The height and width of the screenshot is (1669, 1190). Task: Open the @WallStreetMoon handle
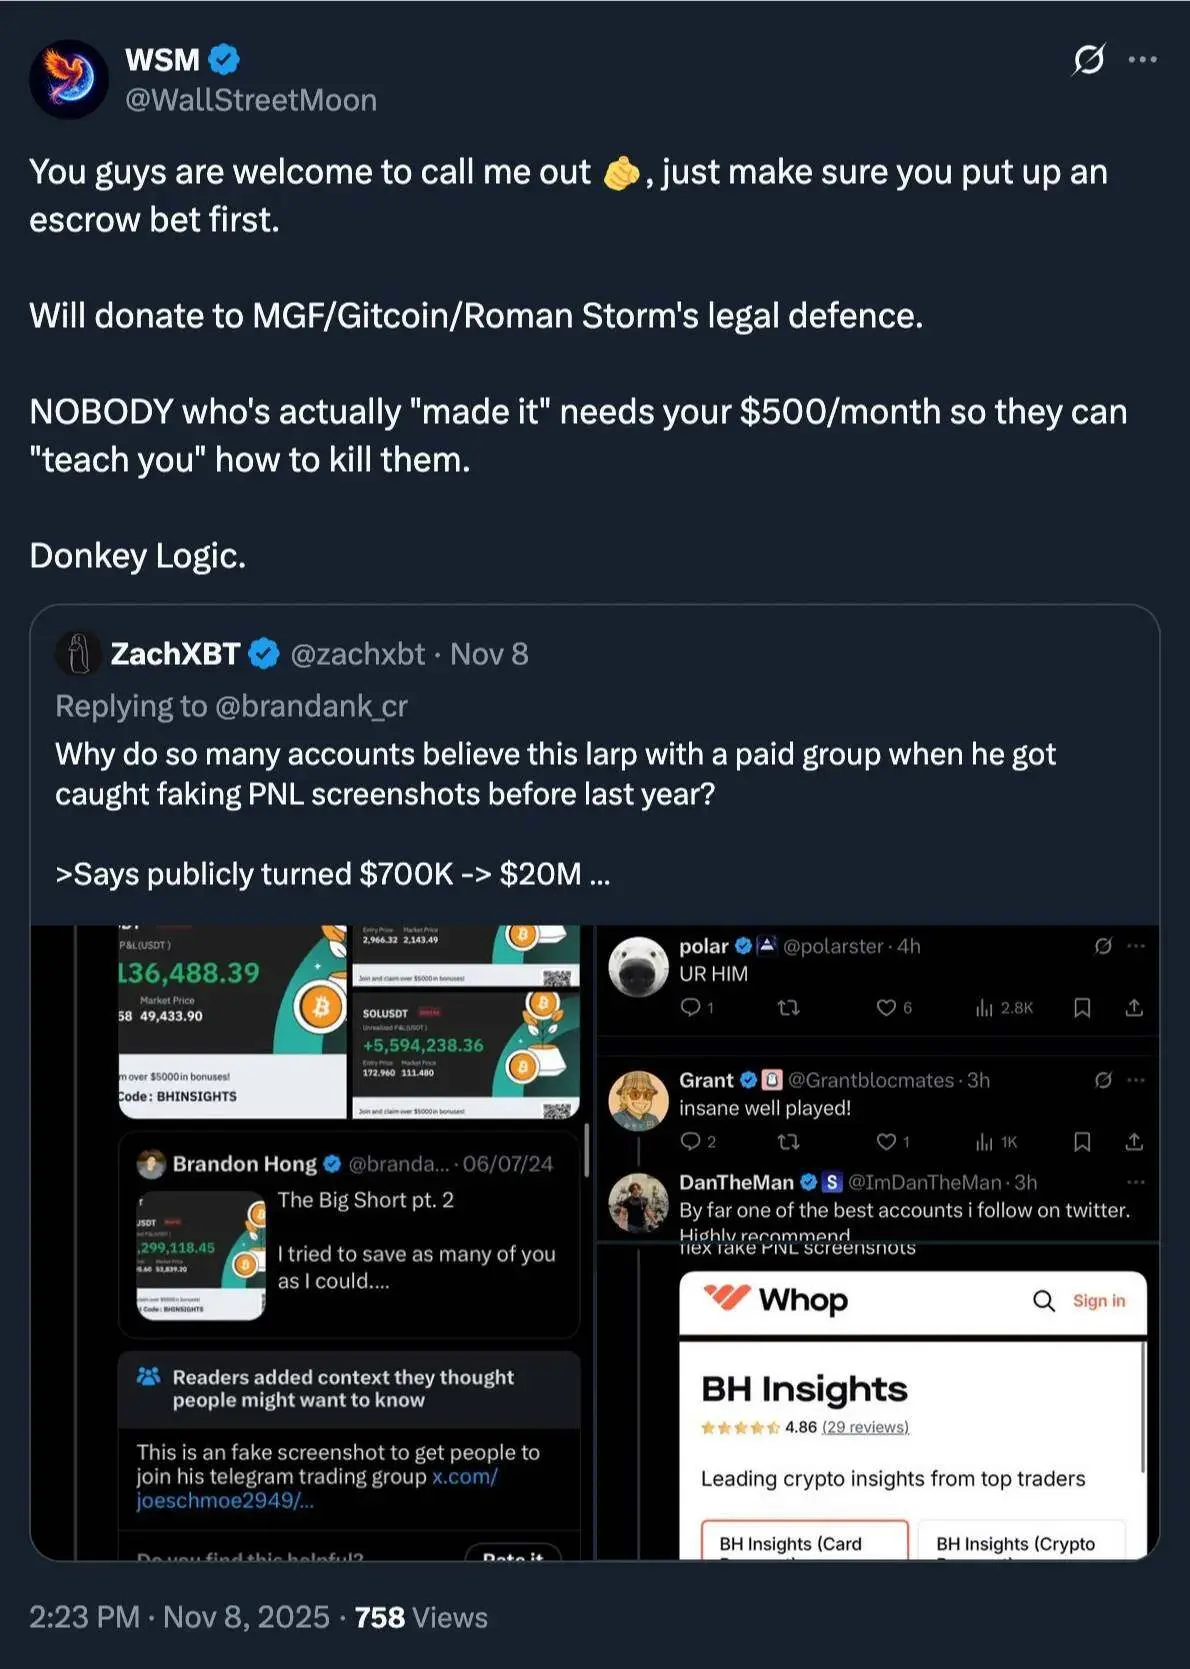pyautogui.click(x=251, y=100)
